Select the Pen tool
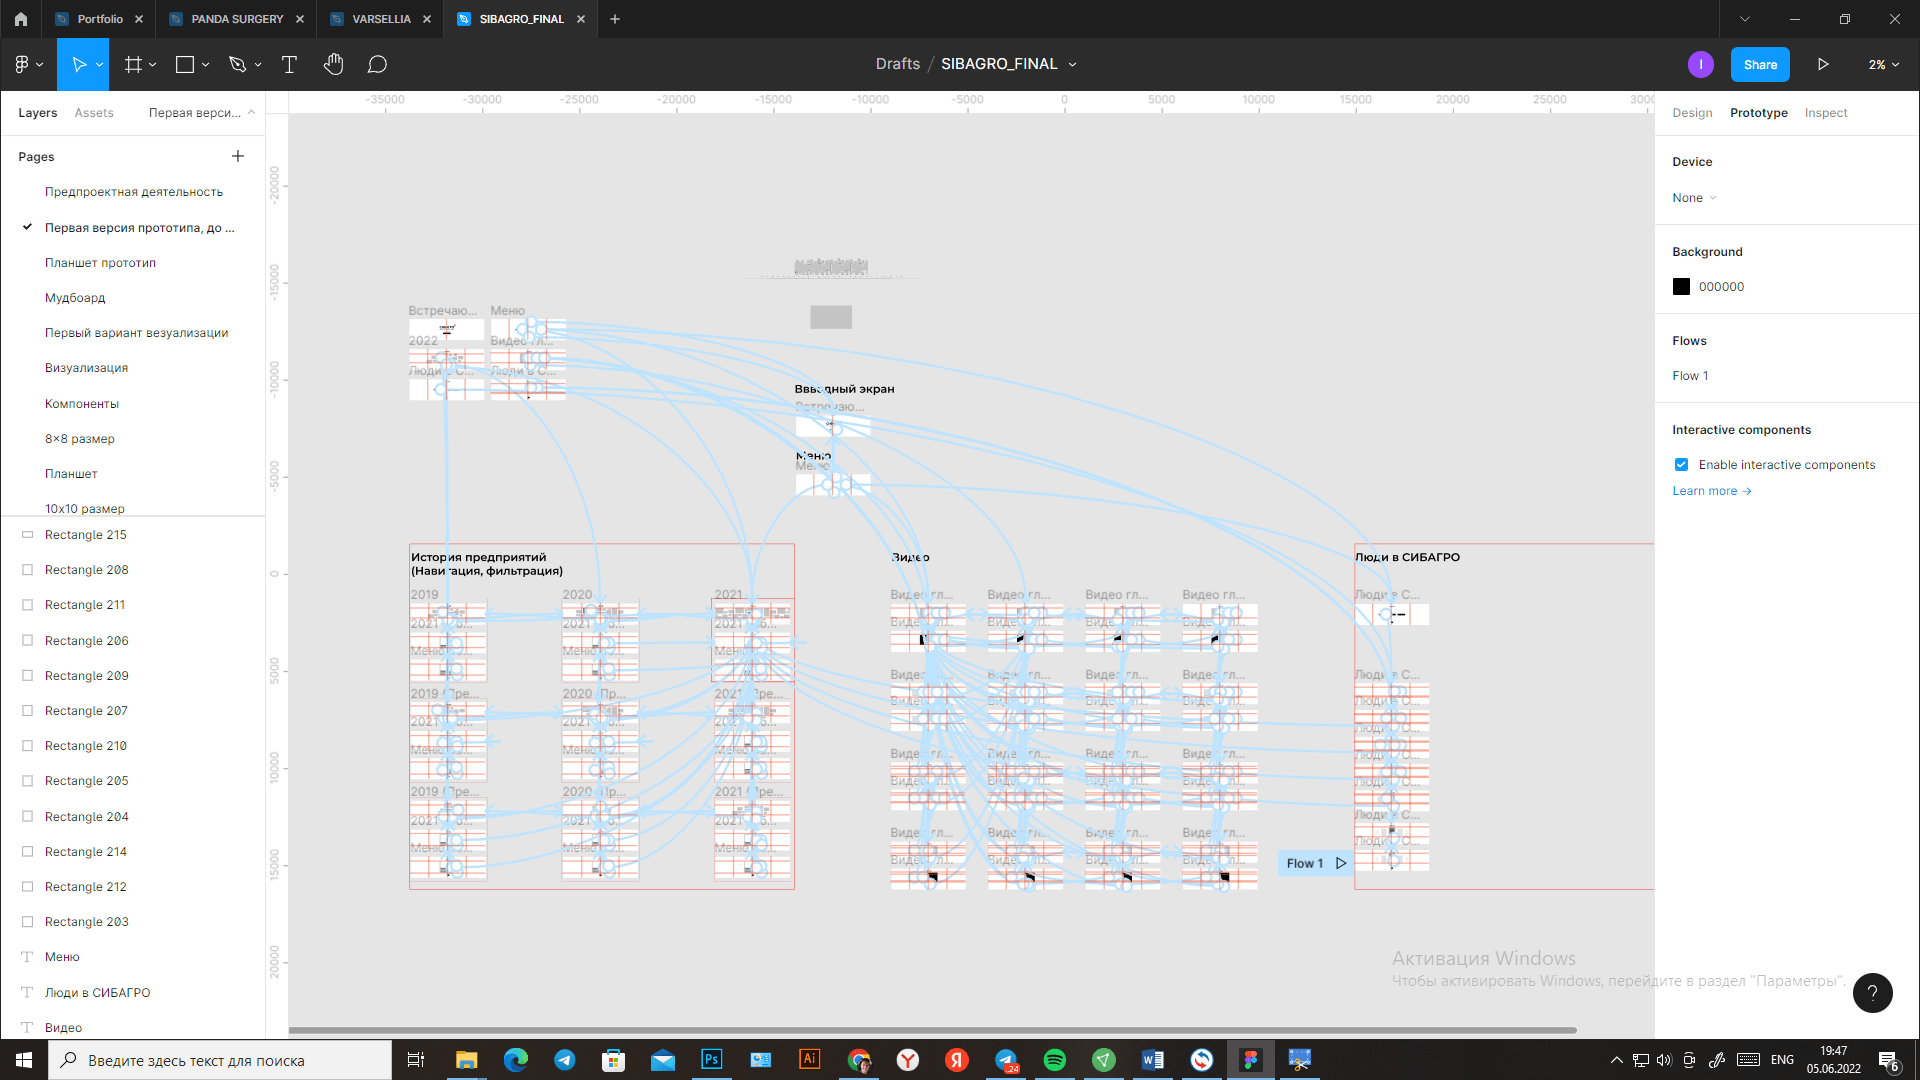The image size is (1920, 1080). [237, 64]
